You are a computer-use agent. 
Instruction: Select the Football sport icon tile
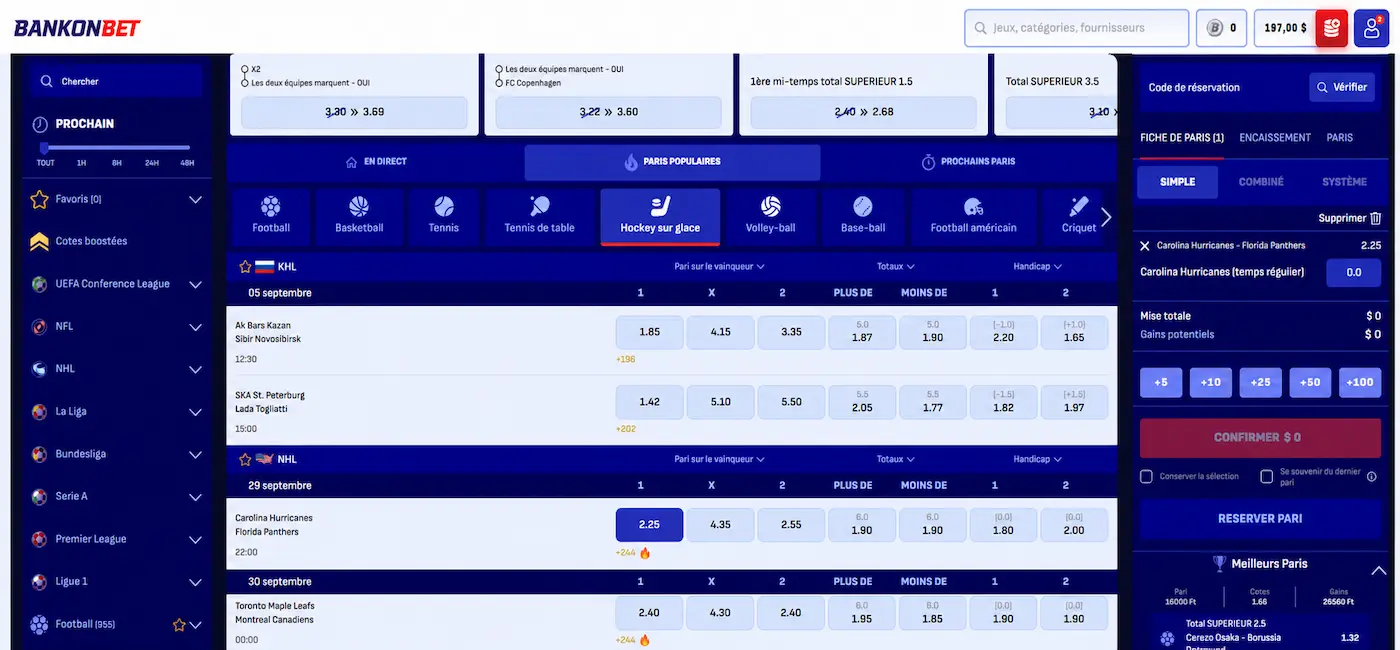tap(270, 215)
